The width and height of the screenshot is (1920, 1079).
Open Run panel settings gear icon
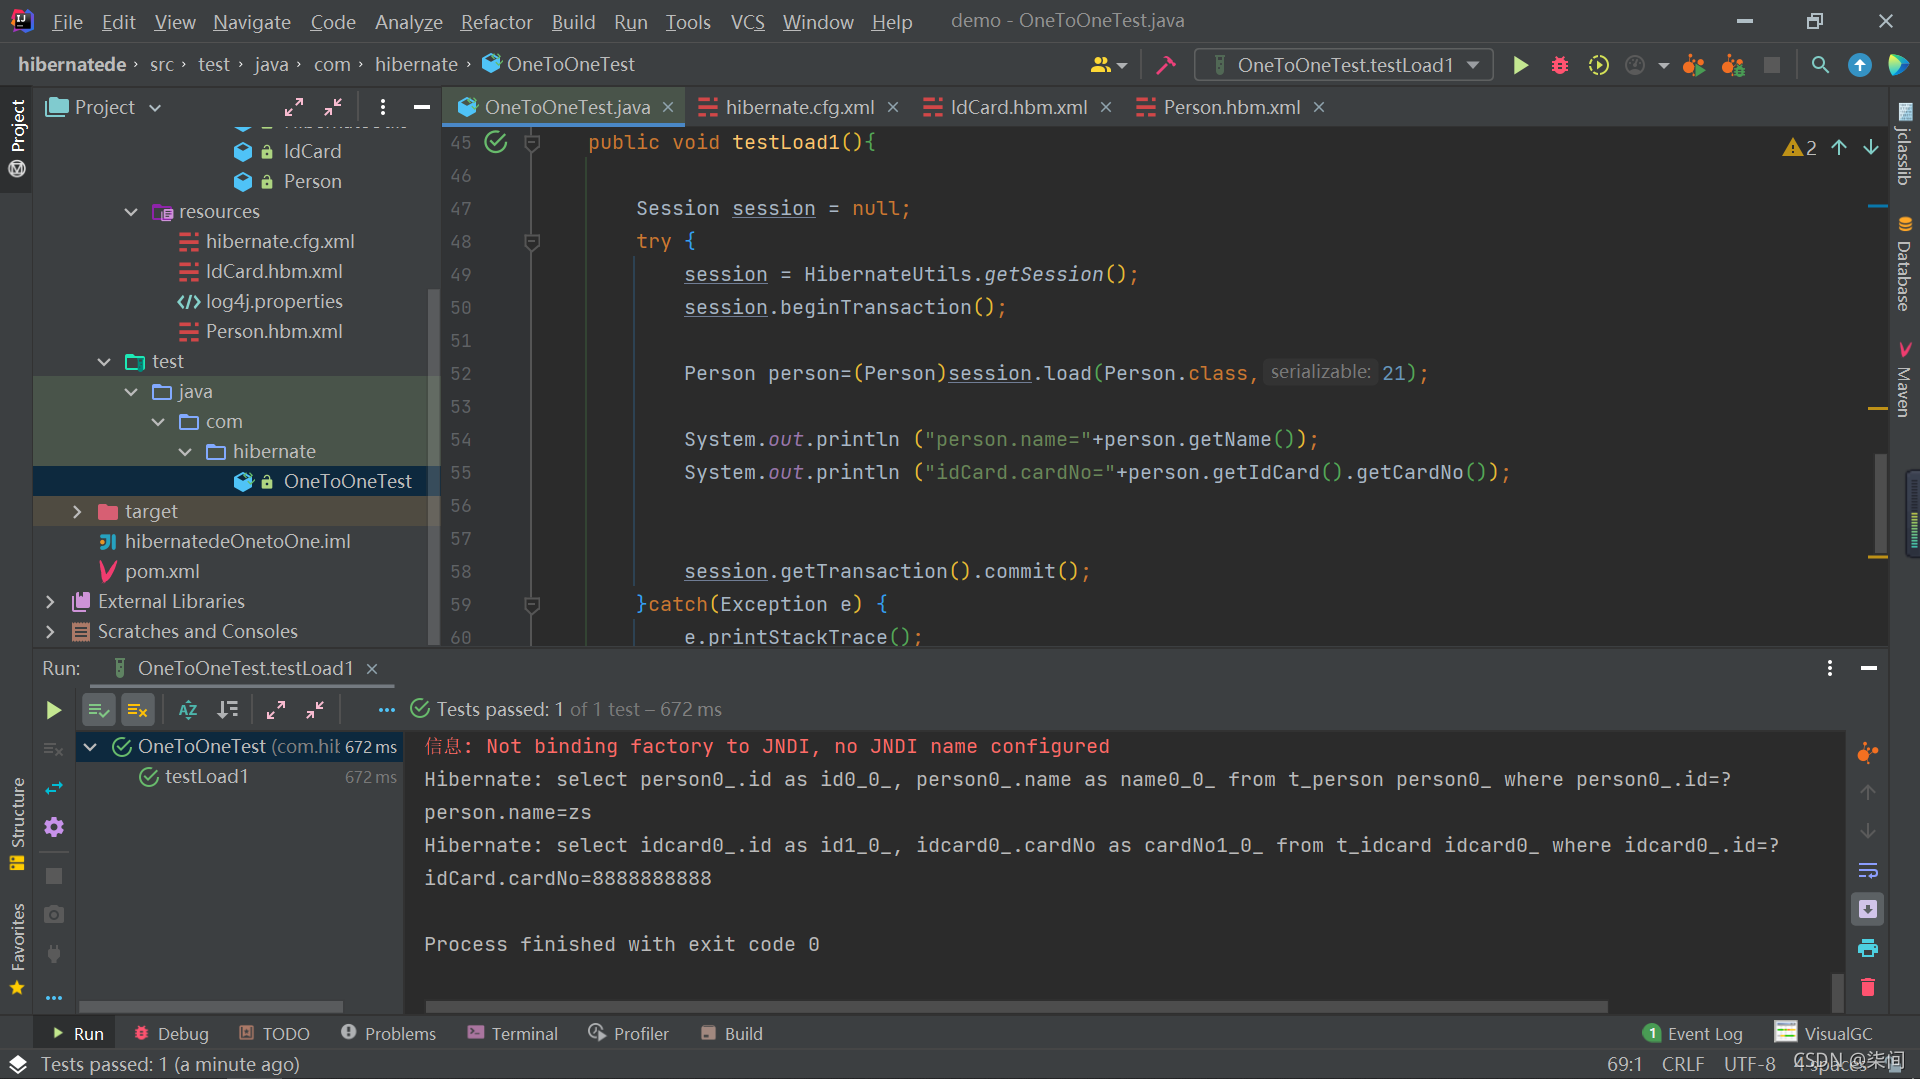click(54, 827)
